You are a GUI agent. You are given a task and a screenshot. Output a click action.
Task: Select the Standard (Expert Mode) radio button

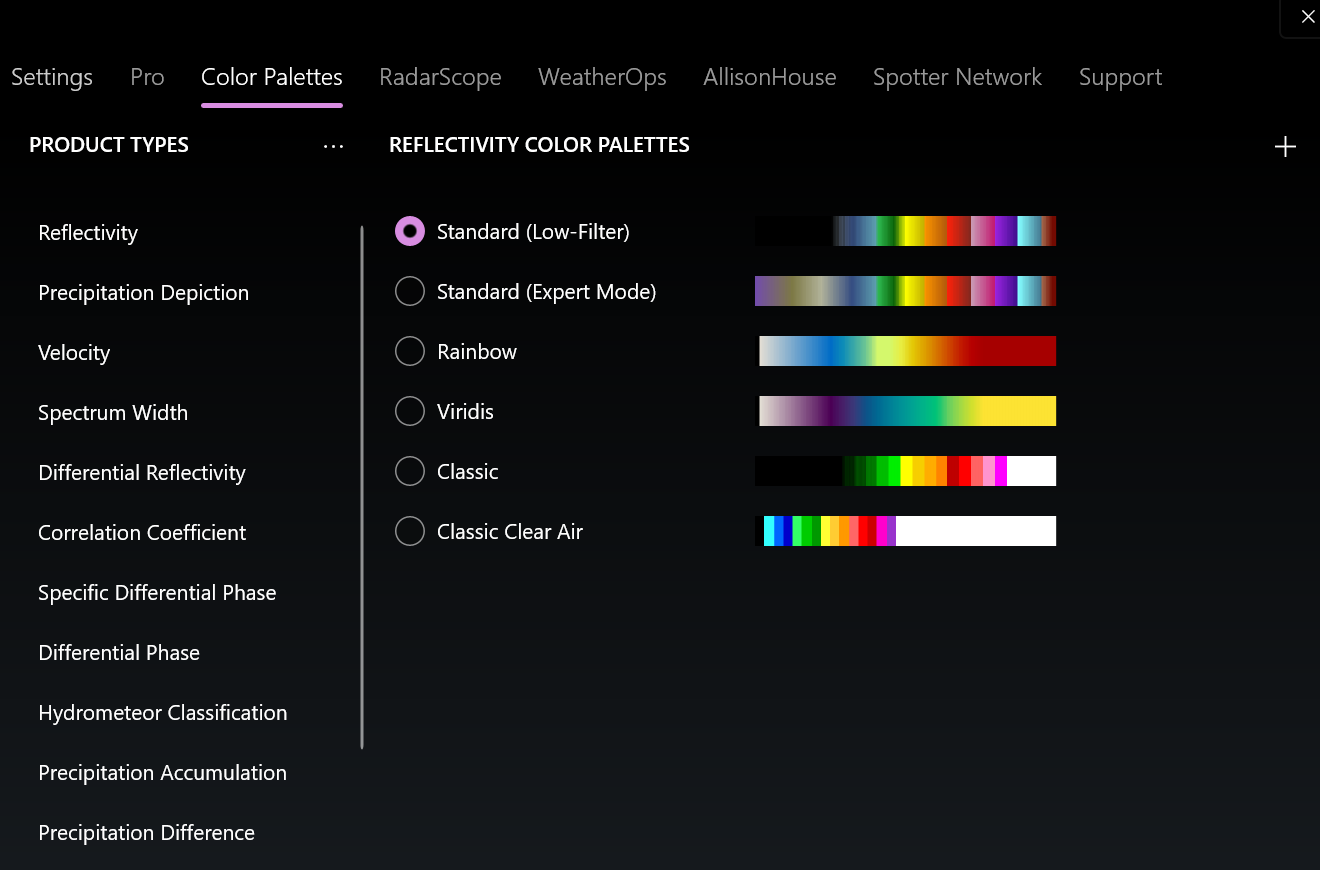(410, 291)
